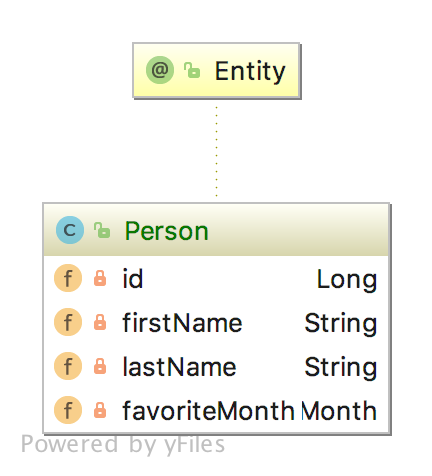Click the field icon next to id
This screenshot has height=476, width=432.
68,278
